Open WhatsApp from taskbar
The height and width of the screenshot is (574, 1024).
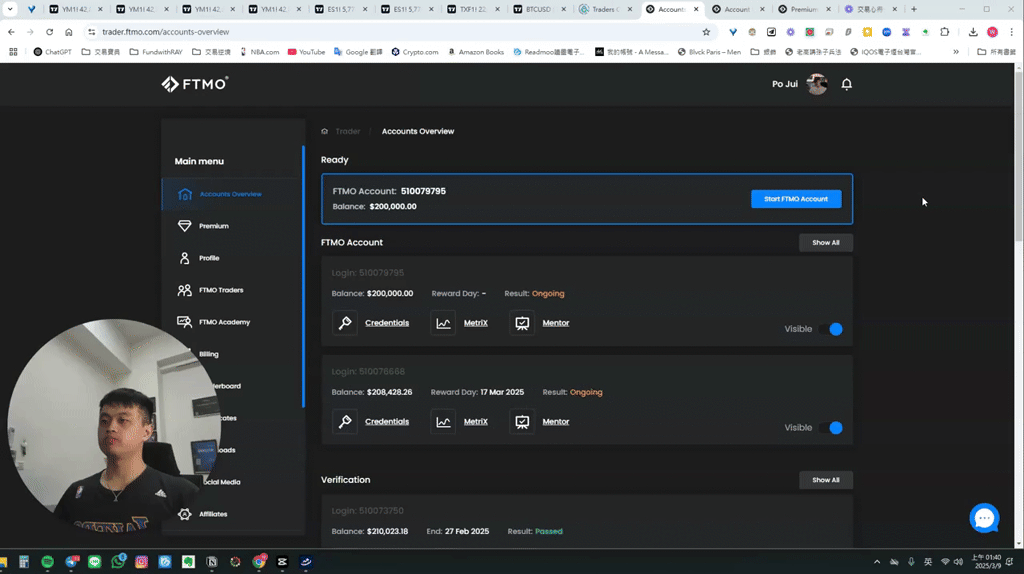tap(118, 562)
